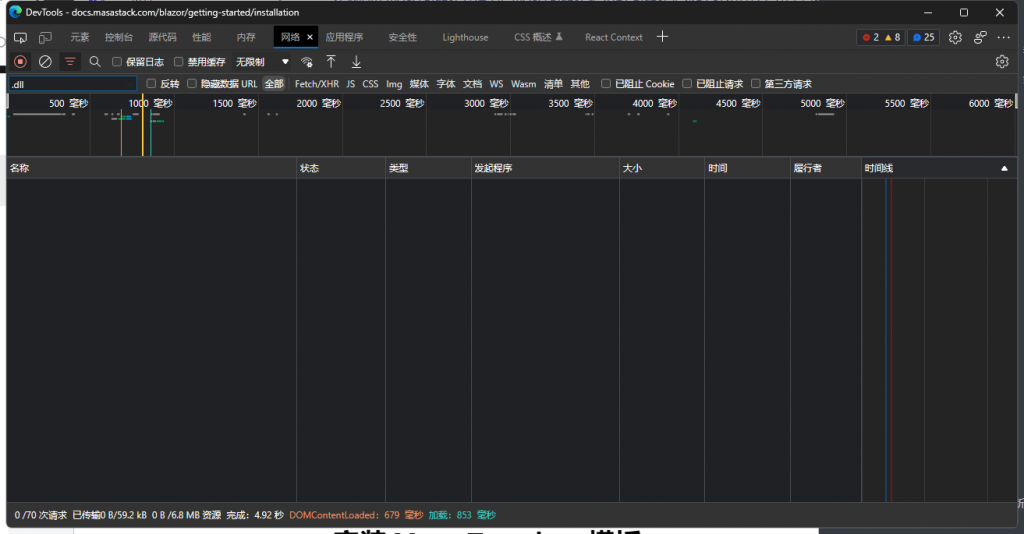
Task: Show the 8 warnings counter
Action: [892, 37]
